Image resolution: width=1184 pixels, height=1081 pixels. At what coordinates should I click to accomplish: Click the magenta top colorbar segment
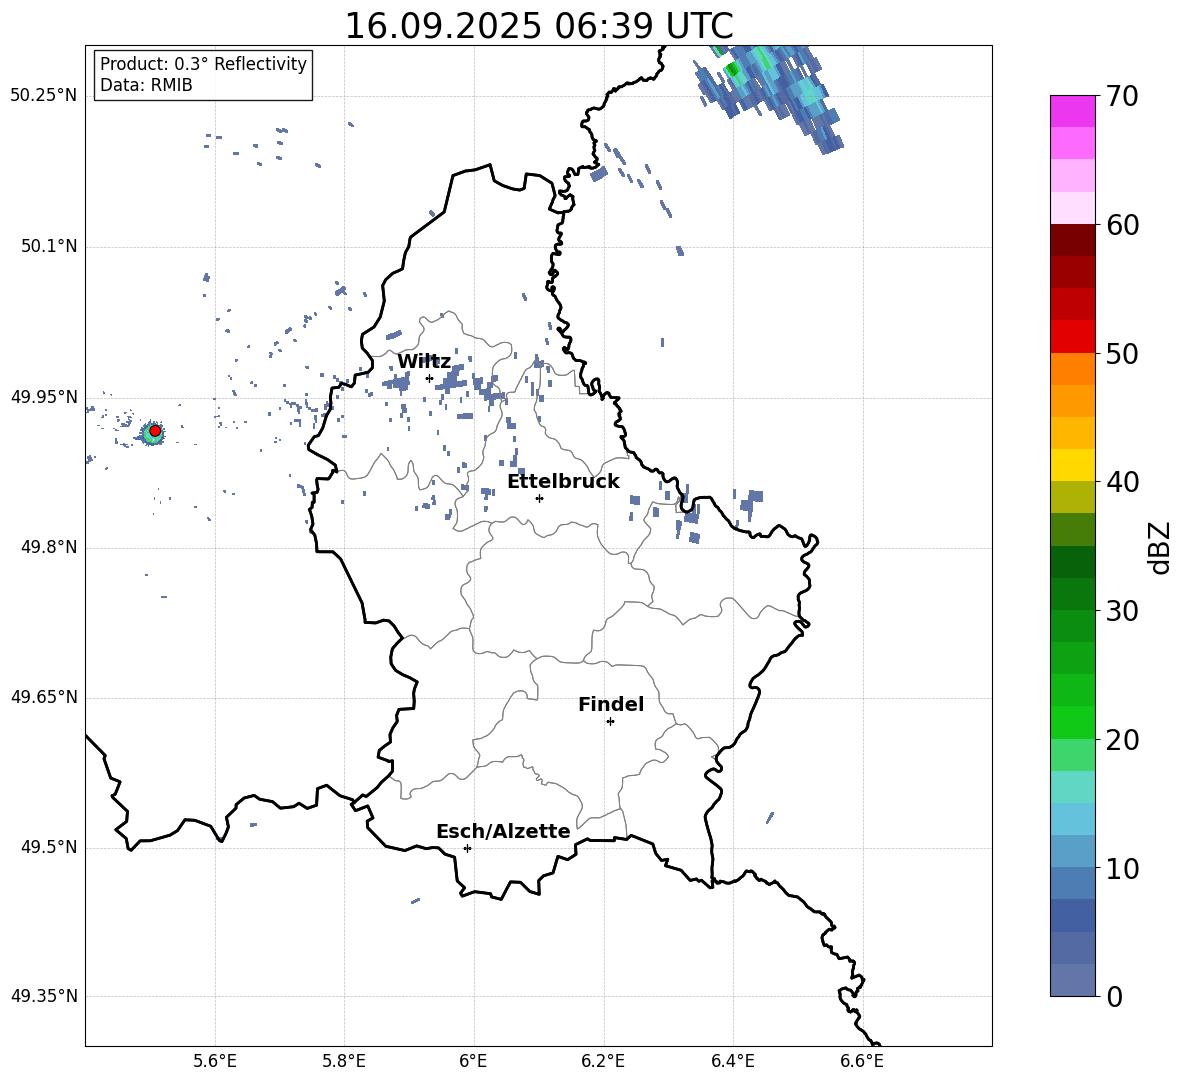[1073, 111]
